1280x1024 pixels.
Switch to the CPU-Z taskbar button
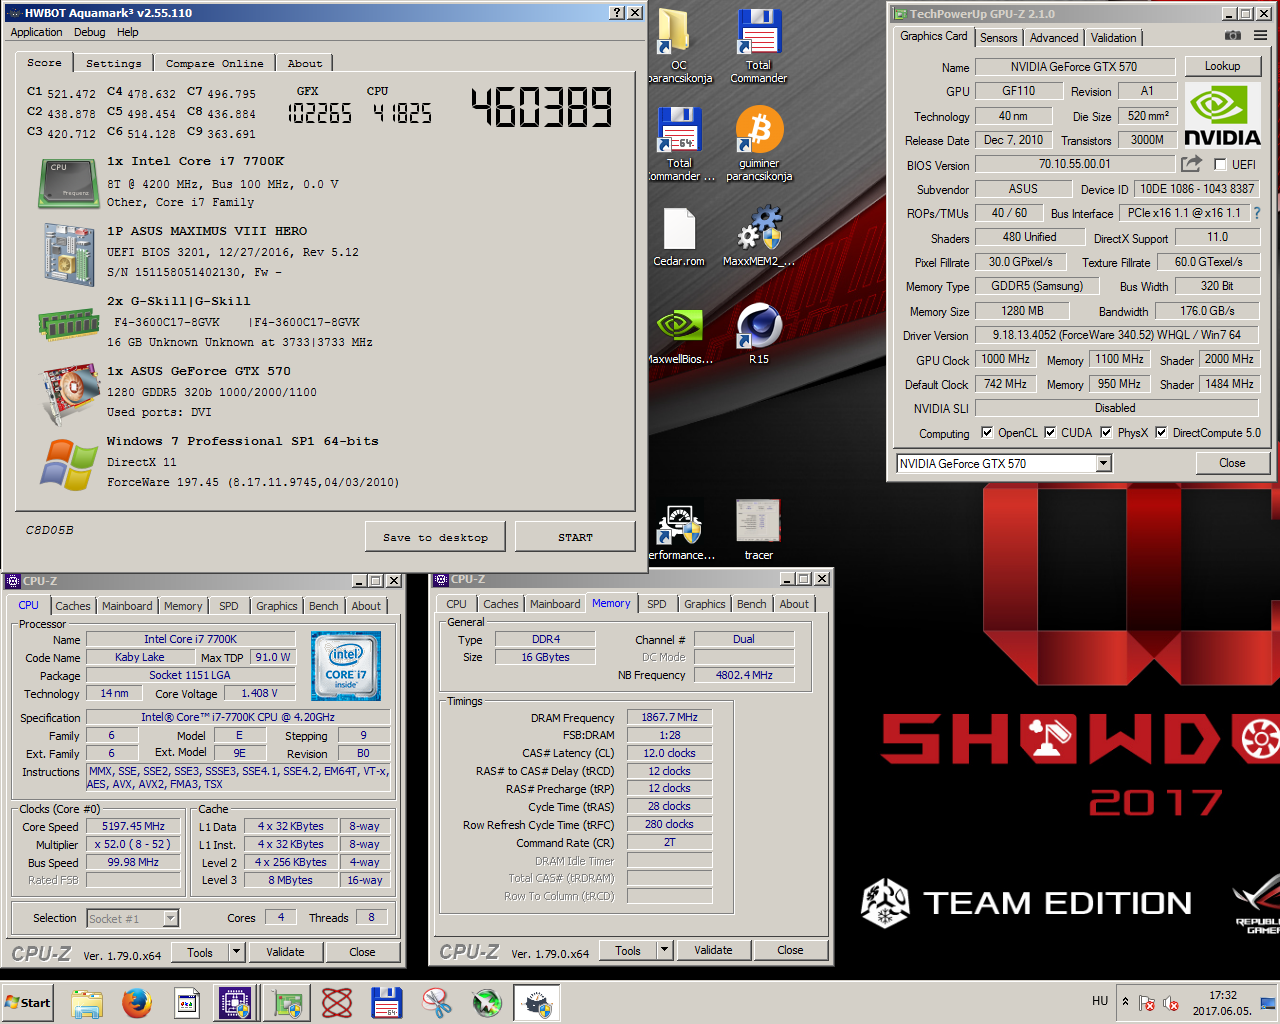pyautogui.click(x=236, y=1003)
